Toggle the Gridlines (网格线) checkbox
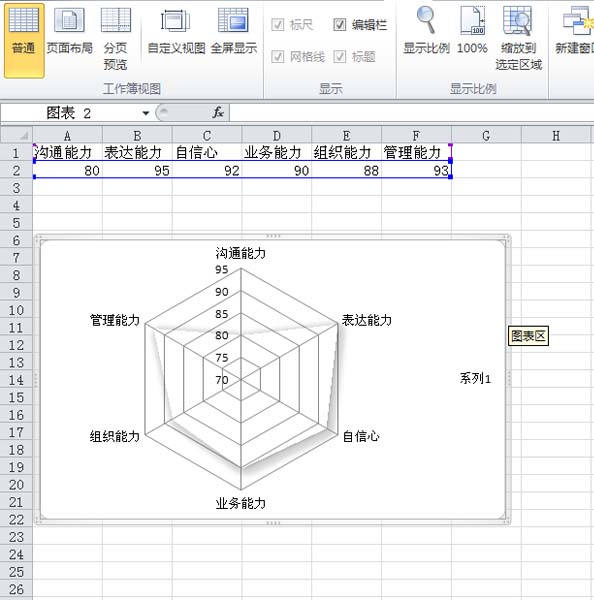This screenshot has height=600, width=594. pos(277,57)
